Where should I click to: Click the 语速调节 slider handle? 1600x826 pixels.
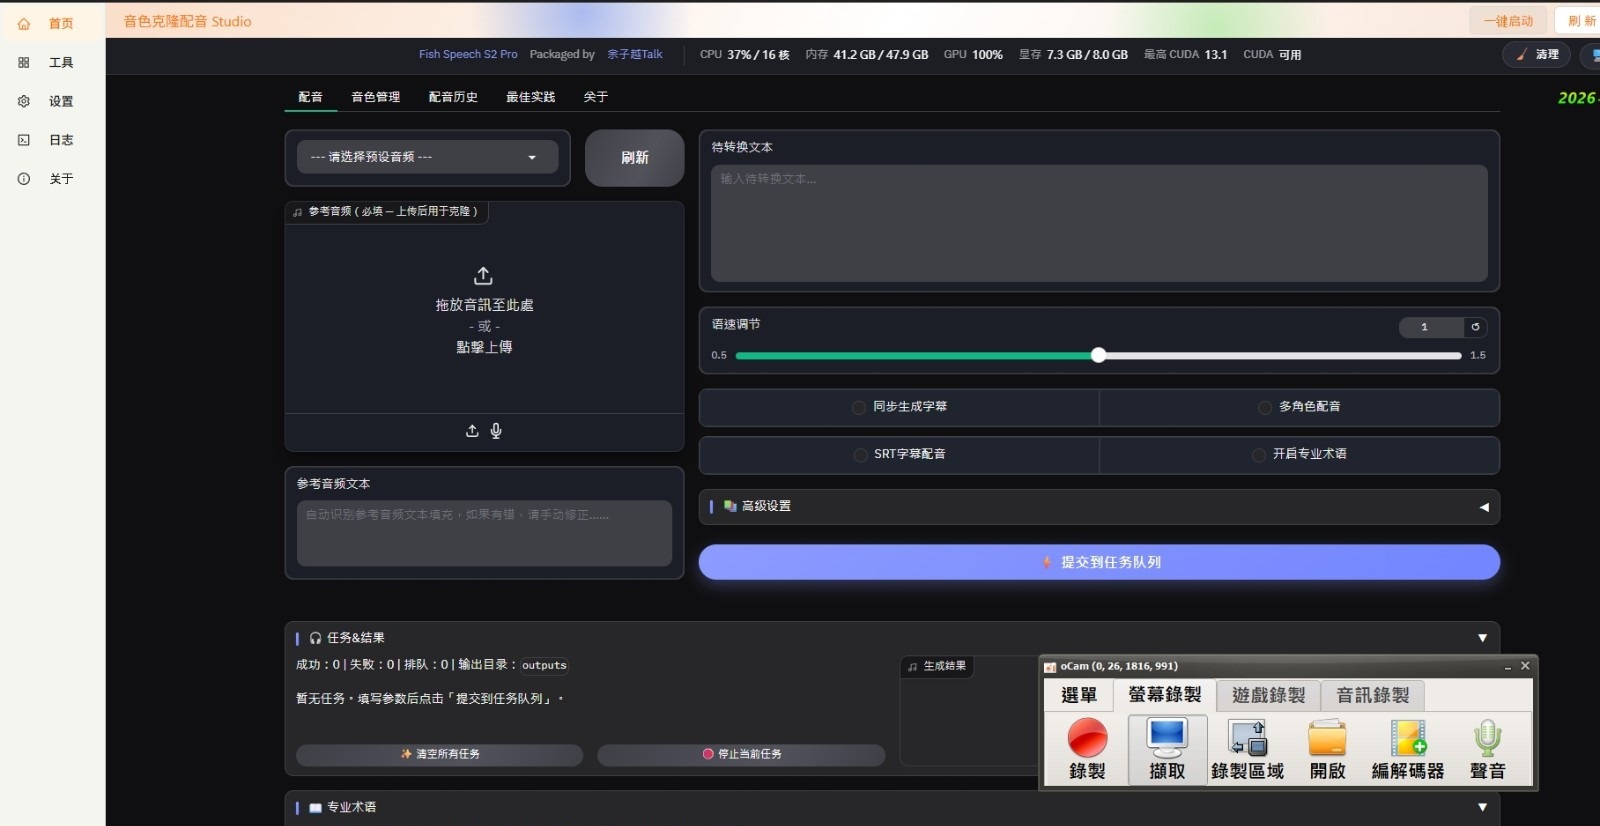coord(1098,355)
